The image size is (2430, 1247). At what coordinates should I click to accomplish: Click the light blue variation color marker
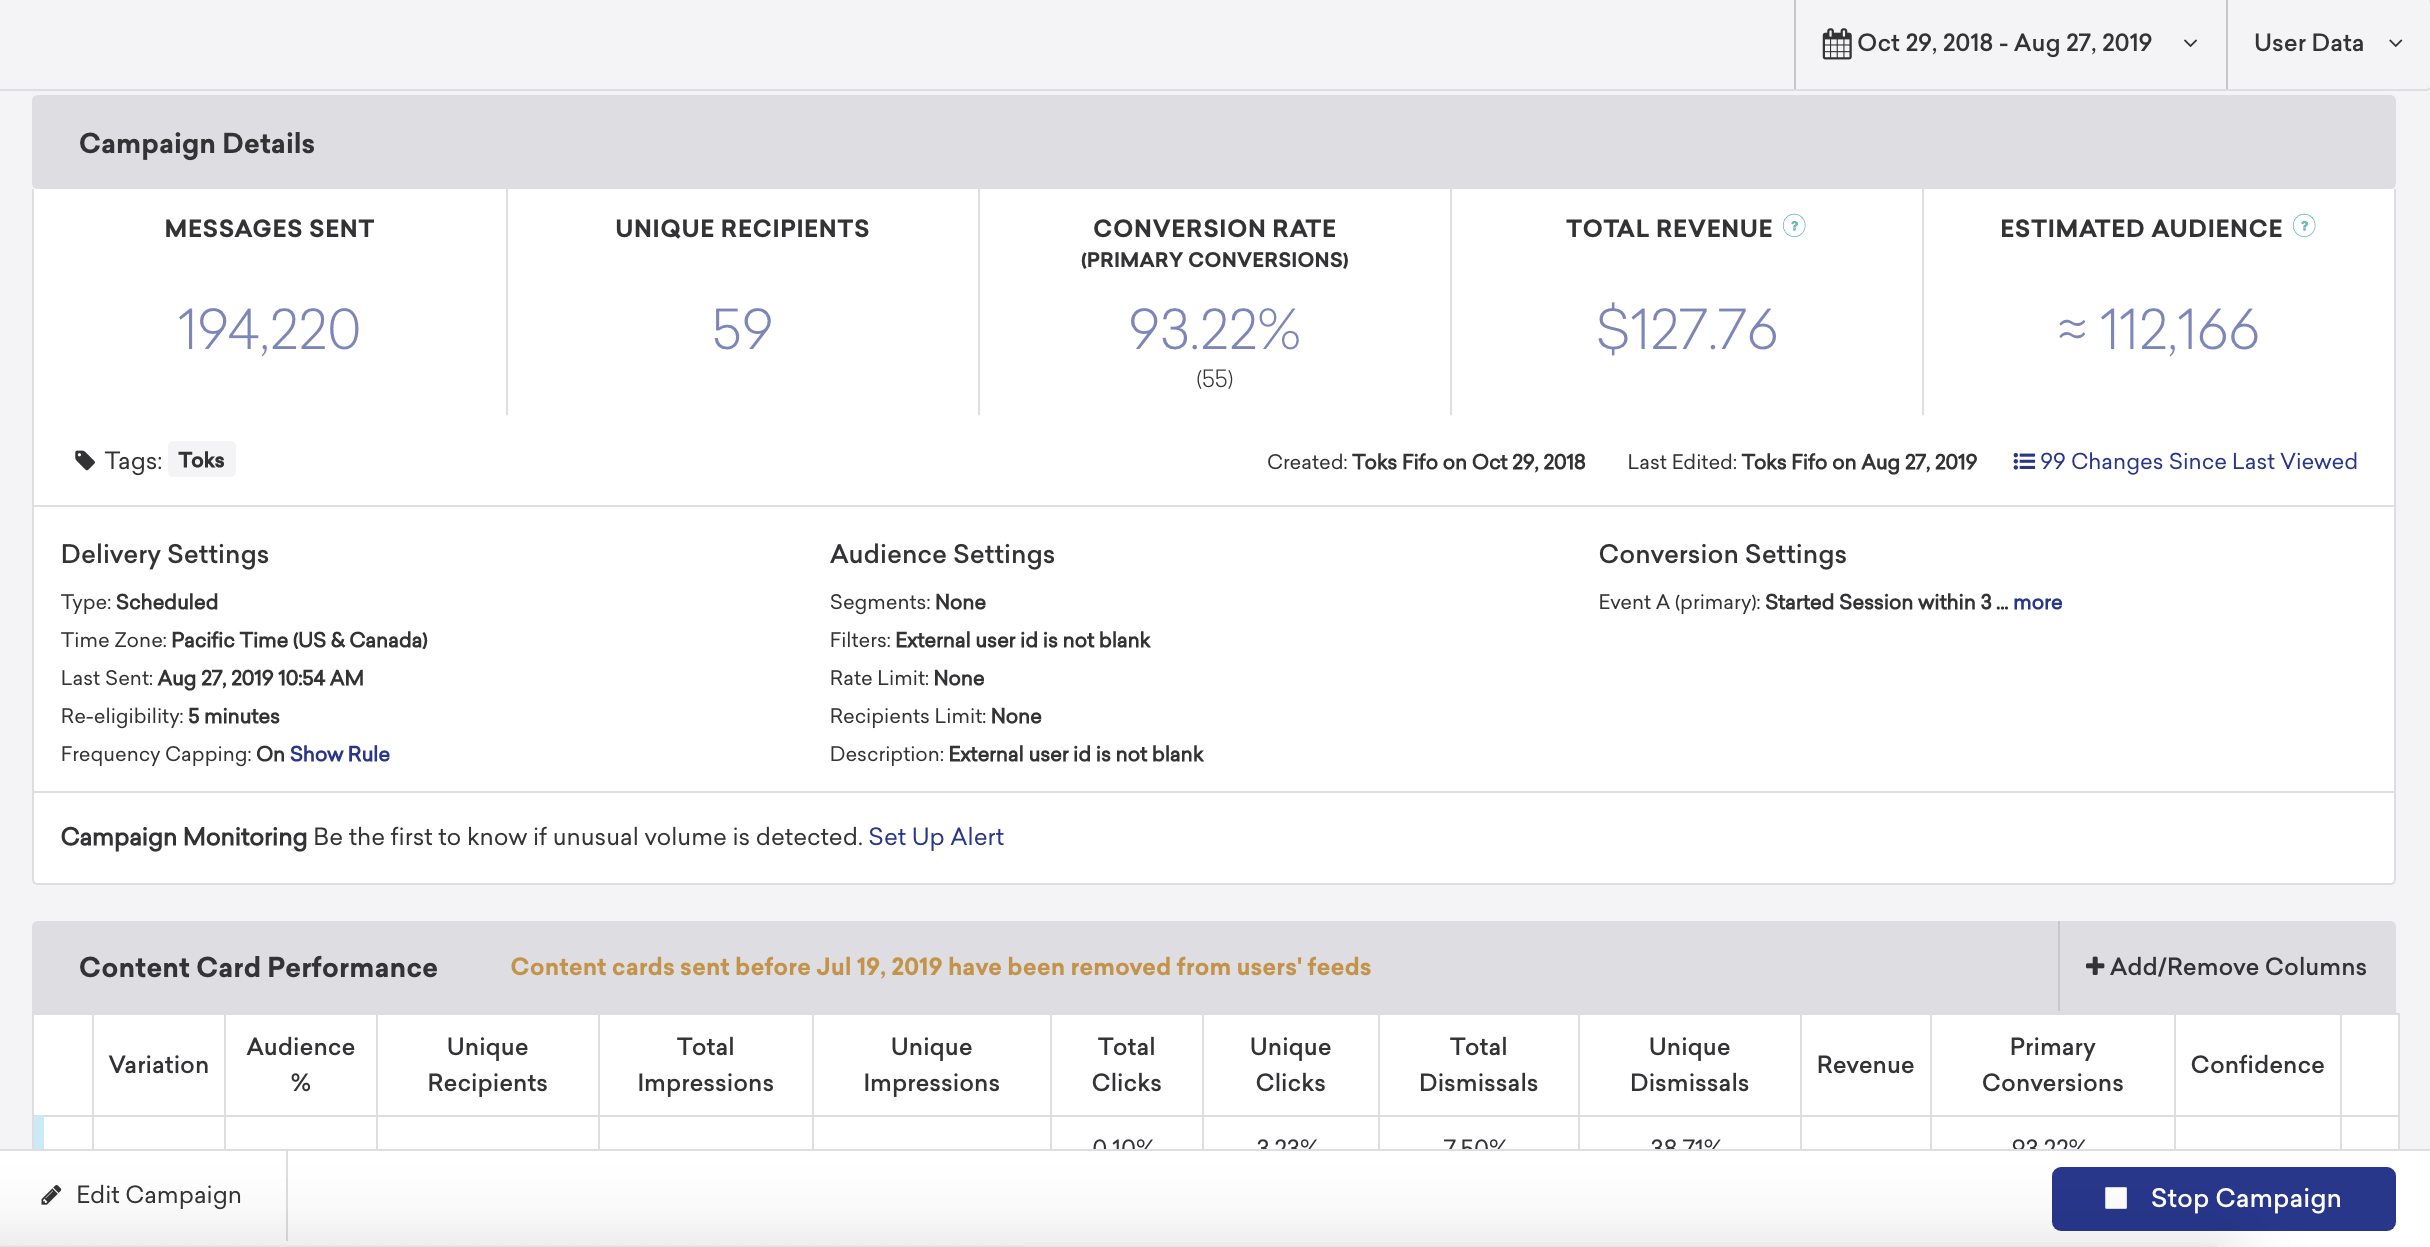[x=39, y=1132]
